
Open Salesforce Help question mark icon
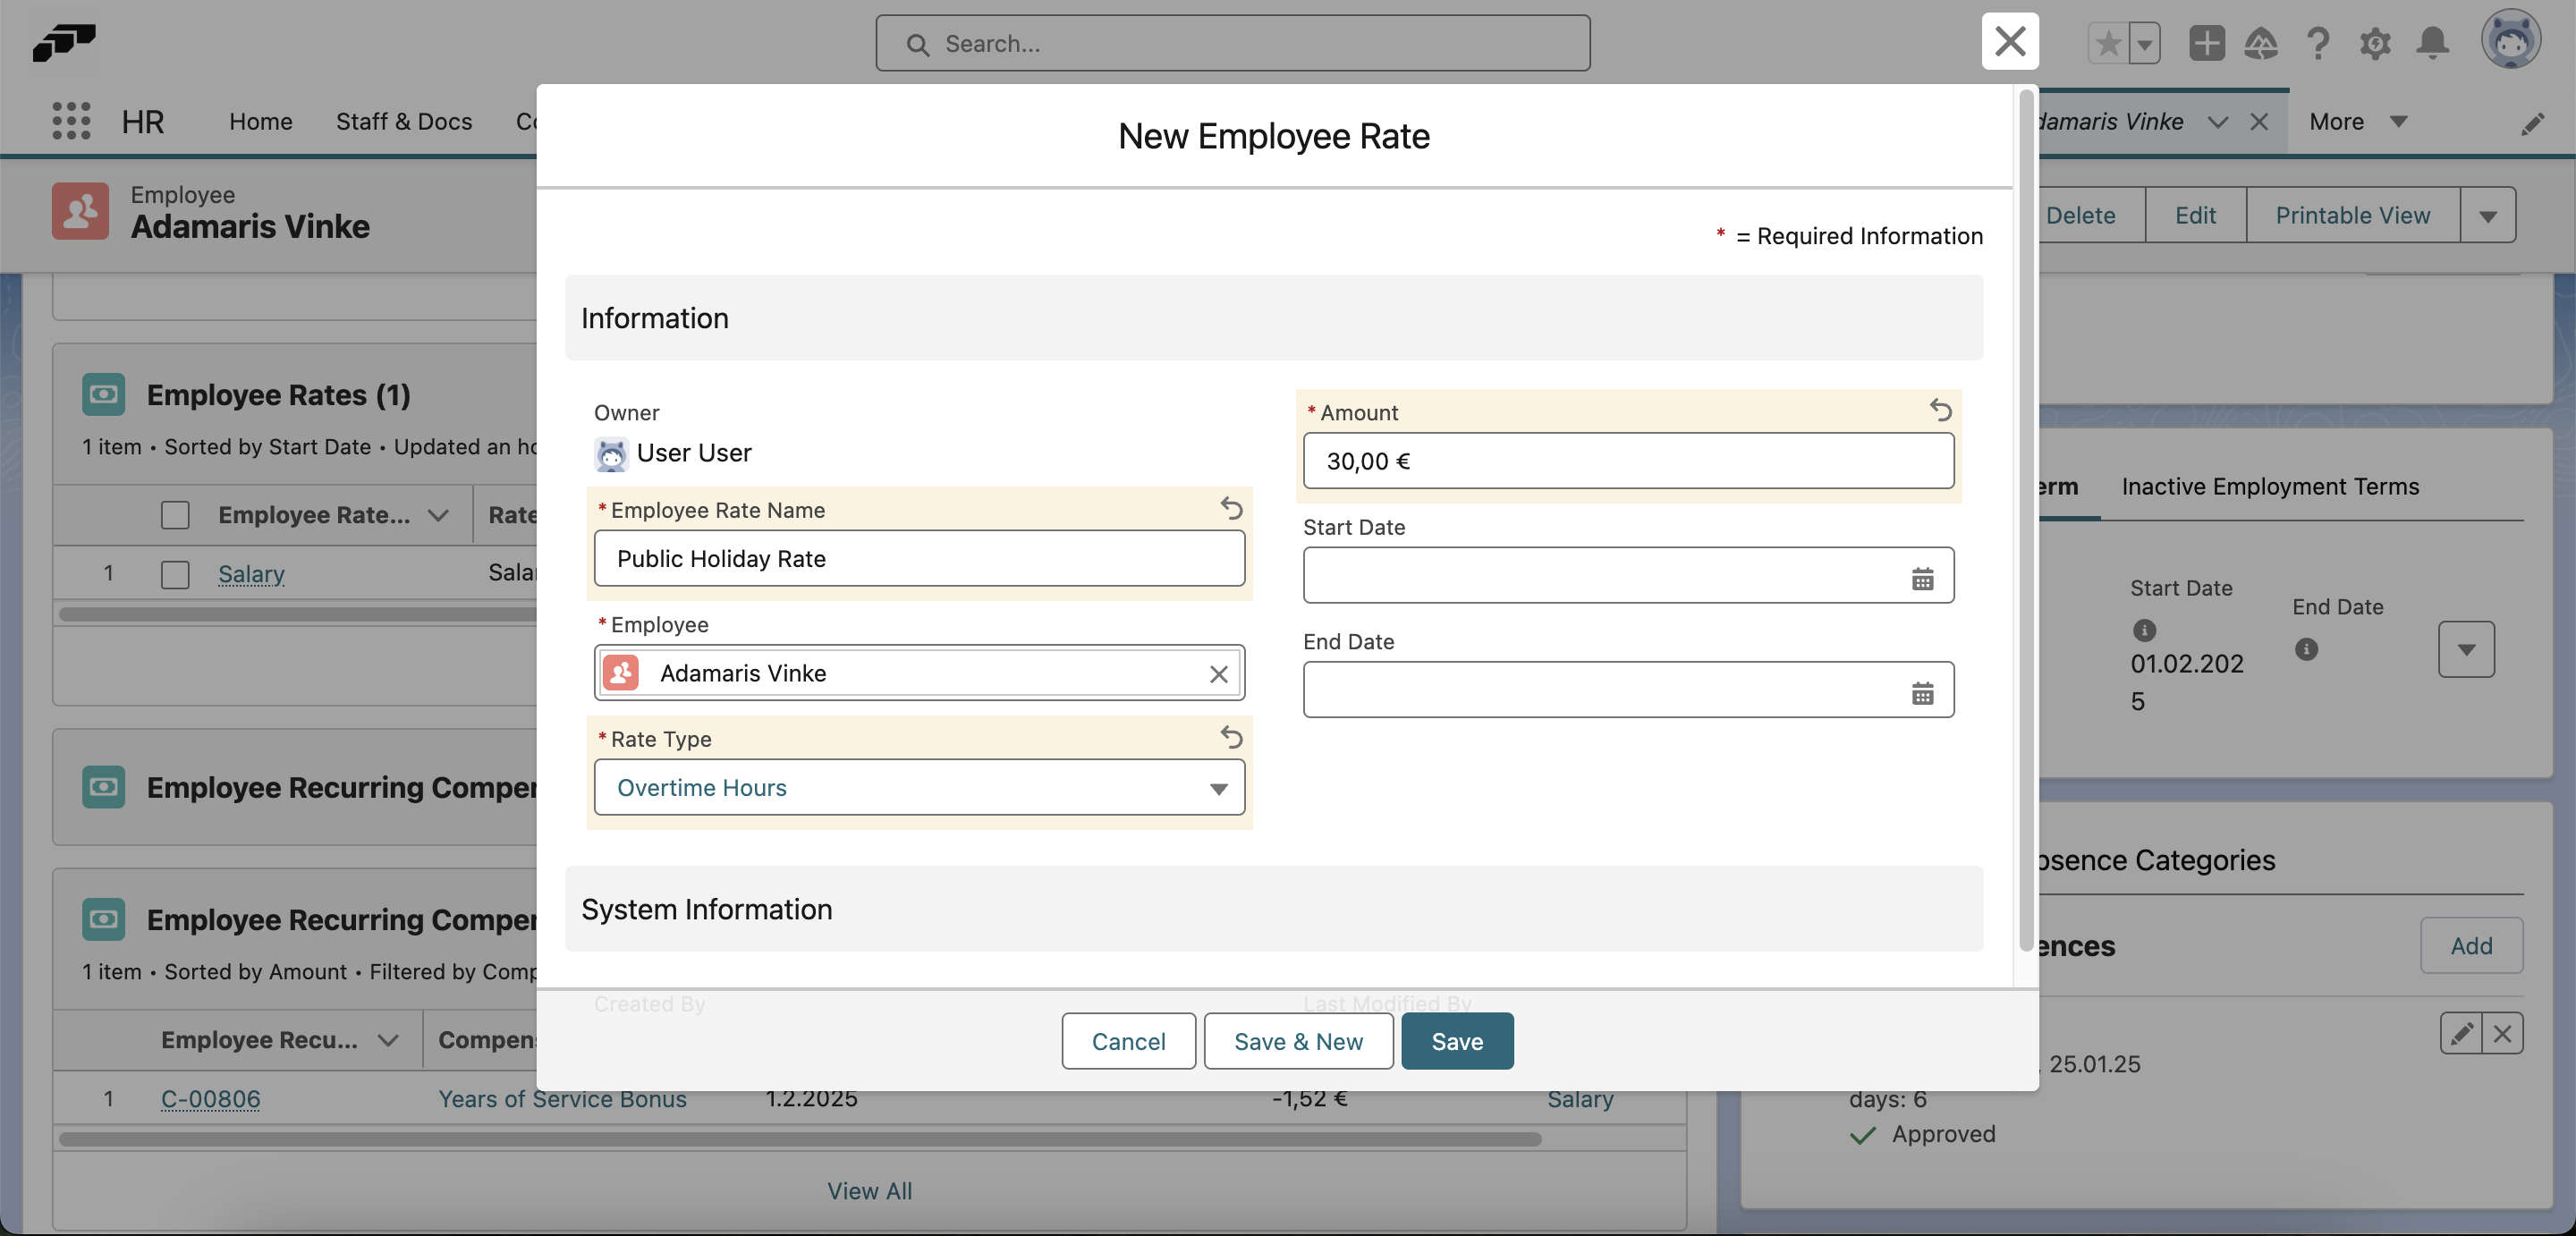[2319, 43]
